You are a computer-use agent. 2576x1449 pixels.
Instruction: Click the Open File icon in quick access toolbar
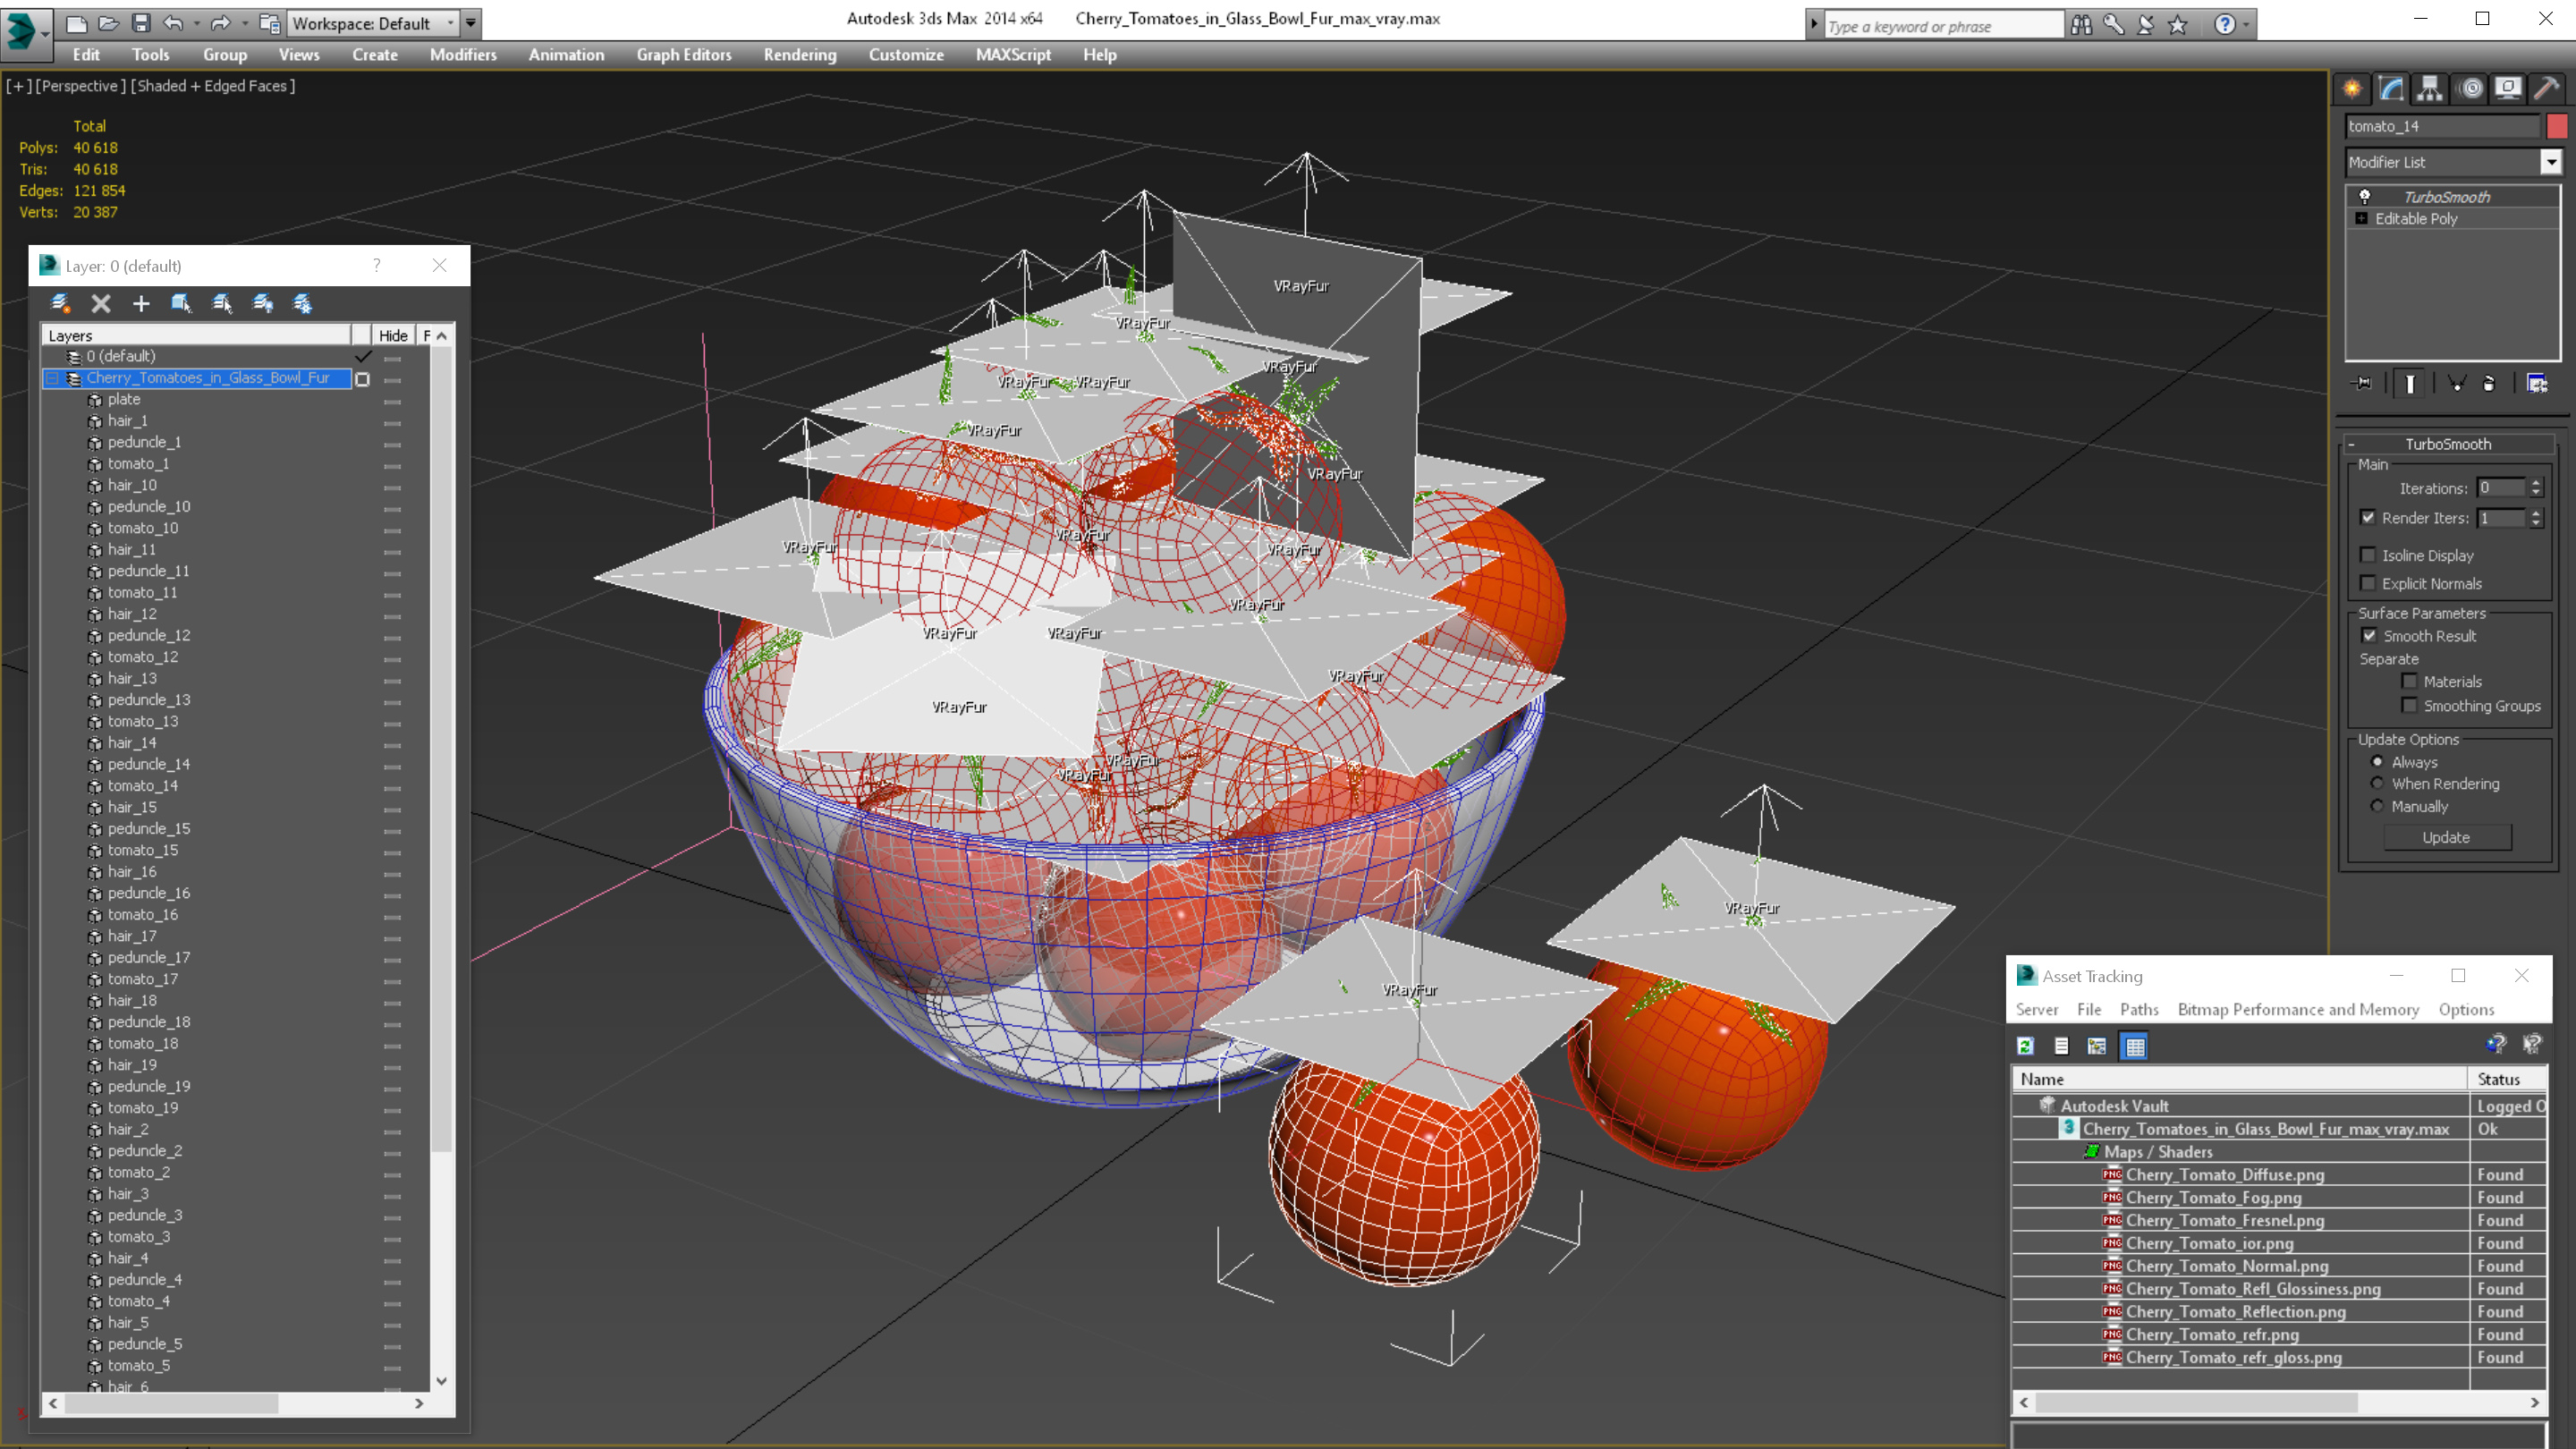tap(109, 23)
